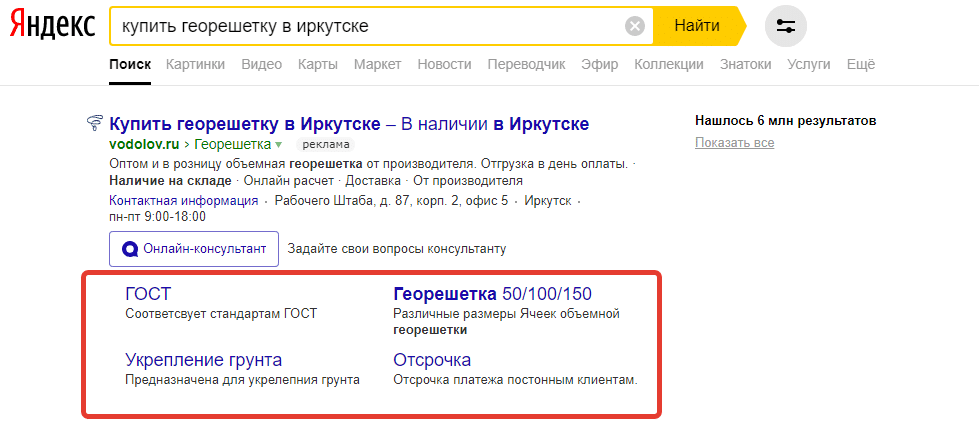
Task: Select the Поиск tab
Action: tap(130, 64)
